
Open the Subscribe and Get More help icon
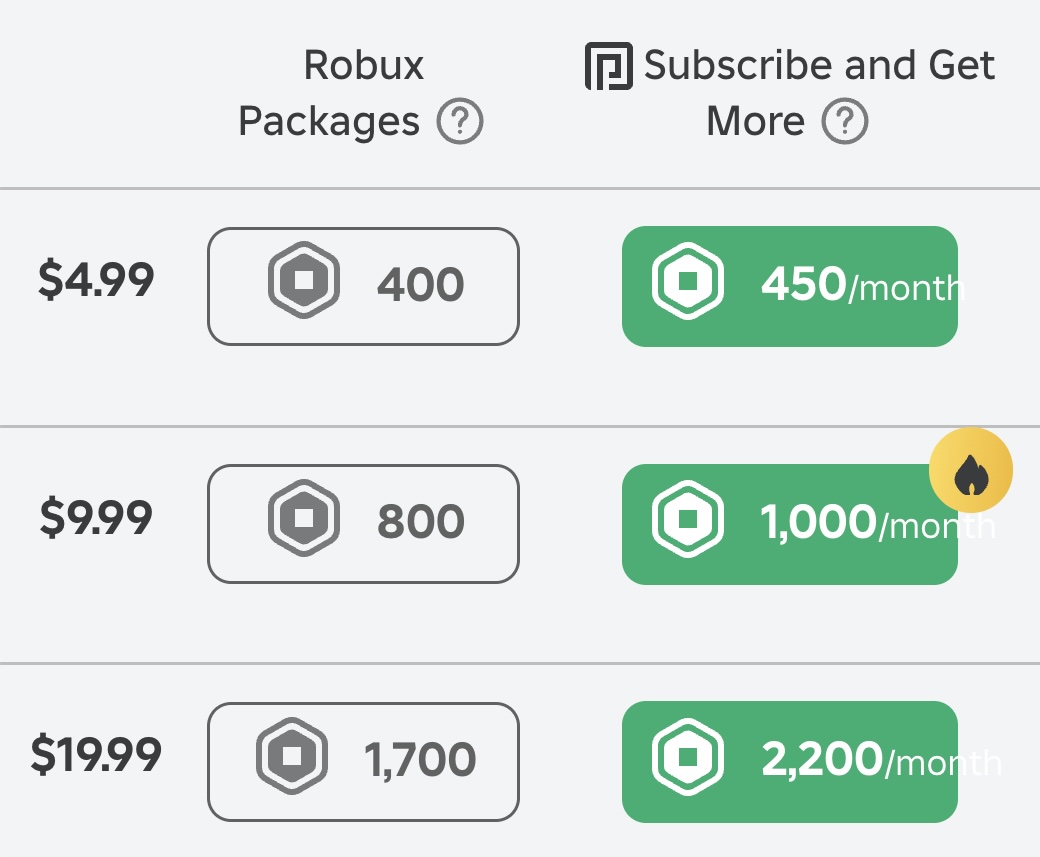tap(845, 121)
